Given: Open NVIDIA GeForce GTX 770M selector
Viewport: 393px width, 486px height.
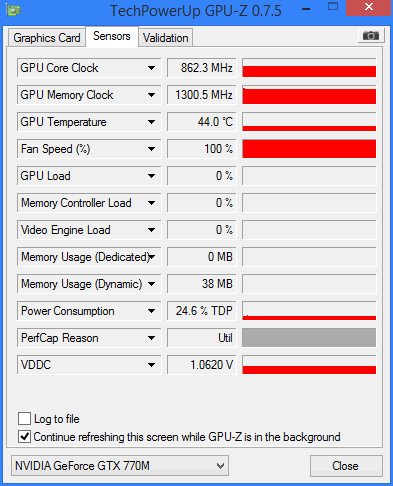Looking at the screenshot, I should click(120, 465).
